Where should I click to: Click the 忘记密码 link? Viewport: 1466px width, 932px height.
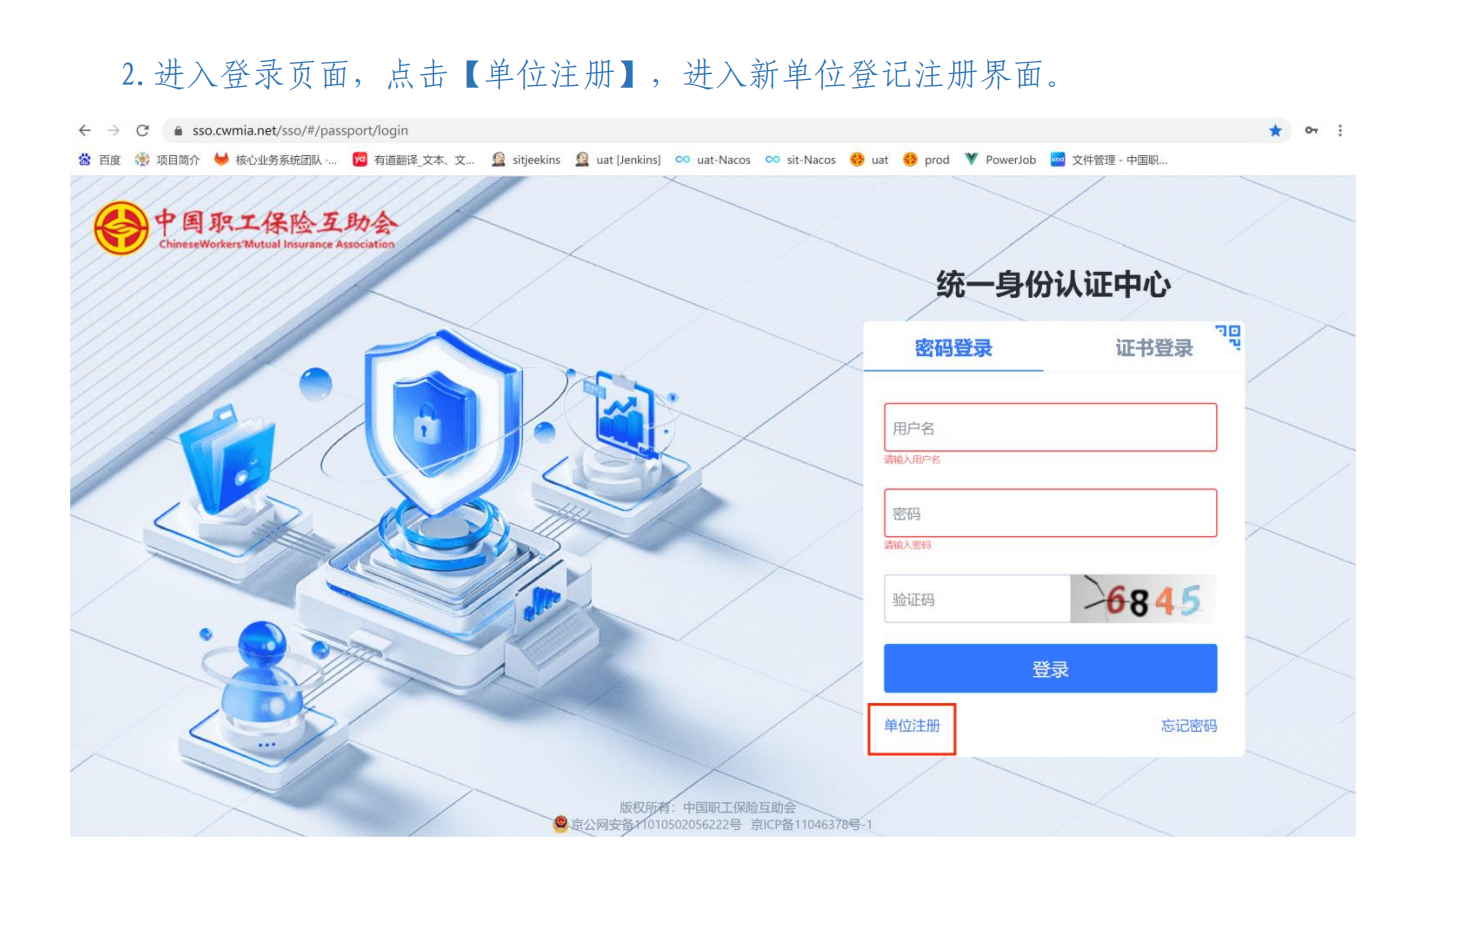(1188, 726)
